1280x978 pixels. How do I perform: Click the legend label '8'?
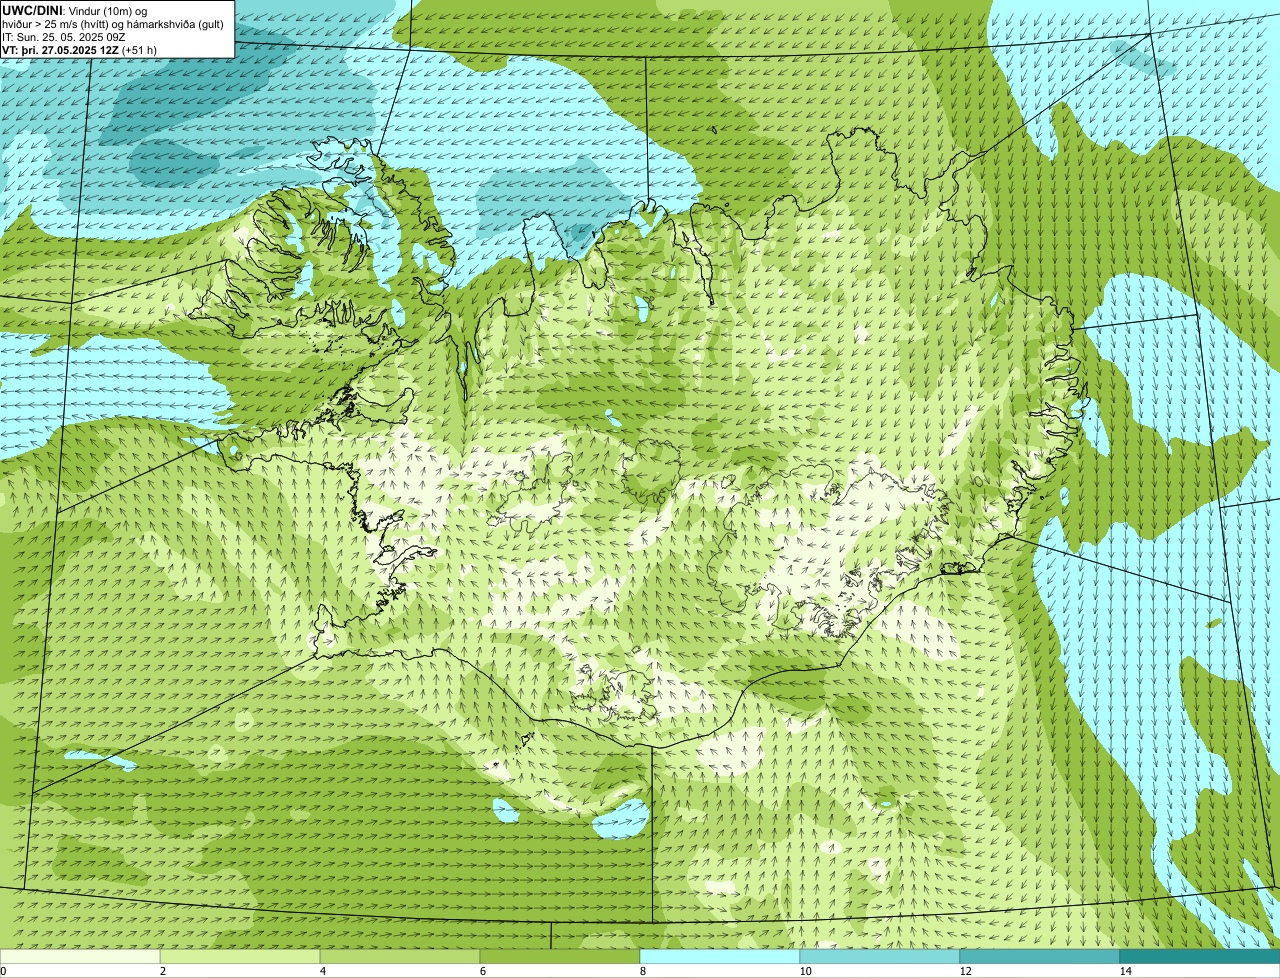coord(642,971)
